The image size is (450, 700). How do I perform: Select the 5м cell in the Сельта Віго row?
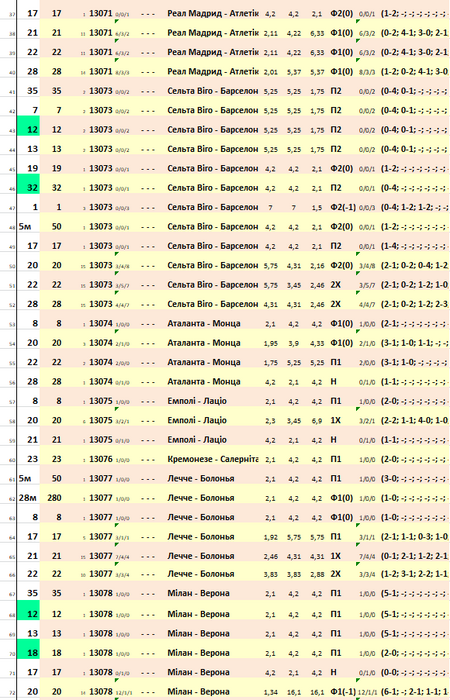(x=25, y=227)
